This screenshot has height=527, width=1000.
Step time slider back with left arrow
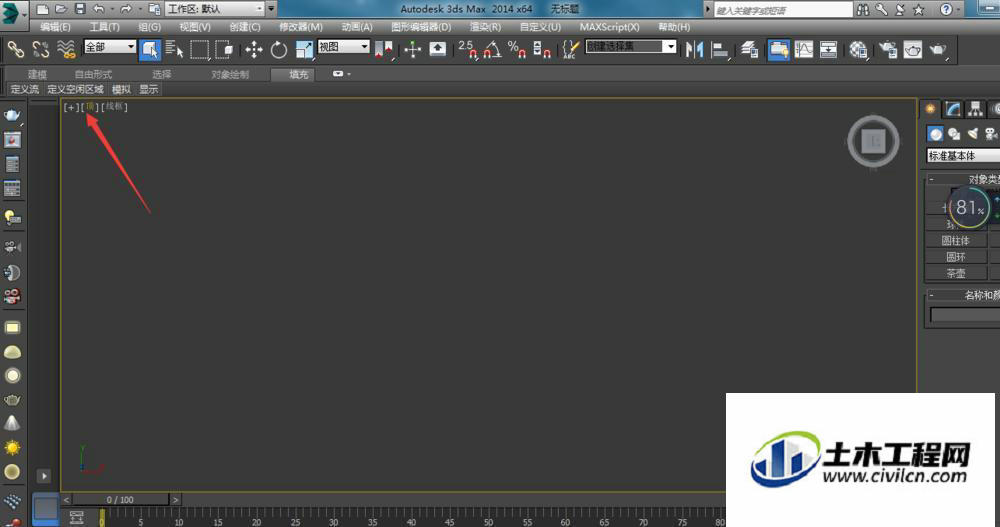[x=66, y=500]
